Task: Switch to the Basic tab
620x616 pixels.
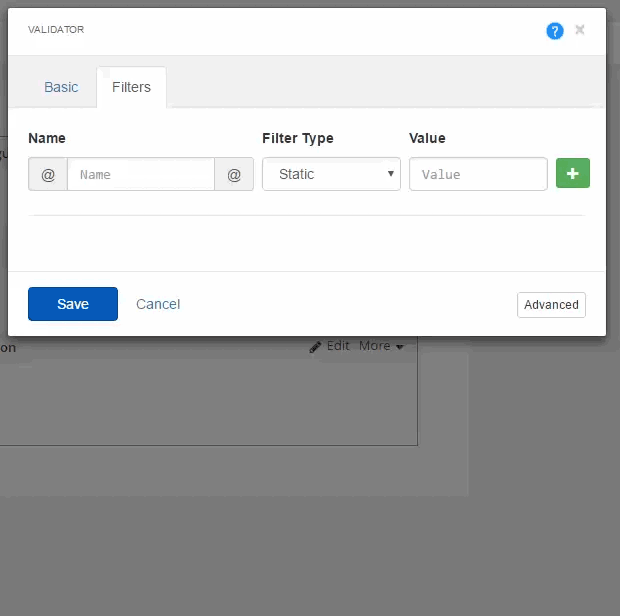Action: [x=61, y=87]
